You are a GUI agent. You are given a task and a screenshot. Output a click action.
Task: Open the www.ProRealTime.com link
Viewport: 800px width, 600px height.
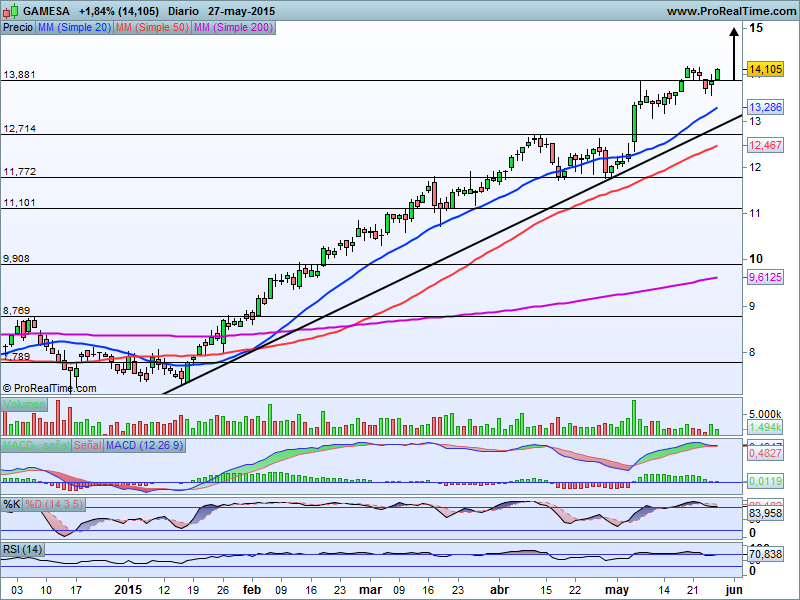tap(731, 11)
